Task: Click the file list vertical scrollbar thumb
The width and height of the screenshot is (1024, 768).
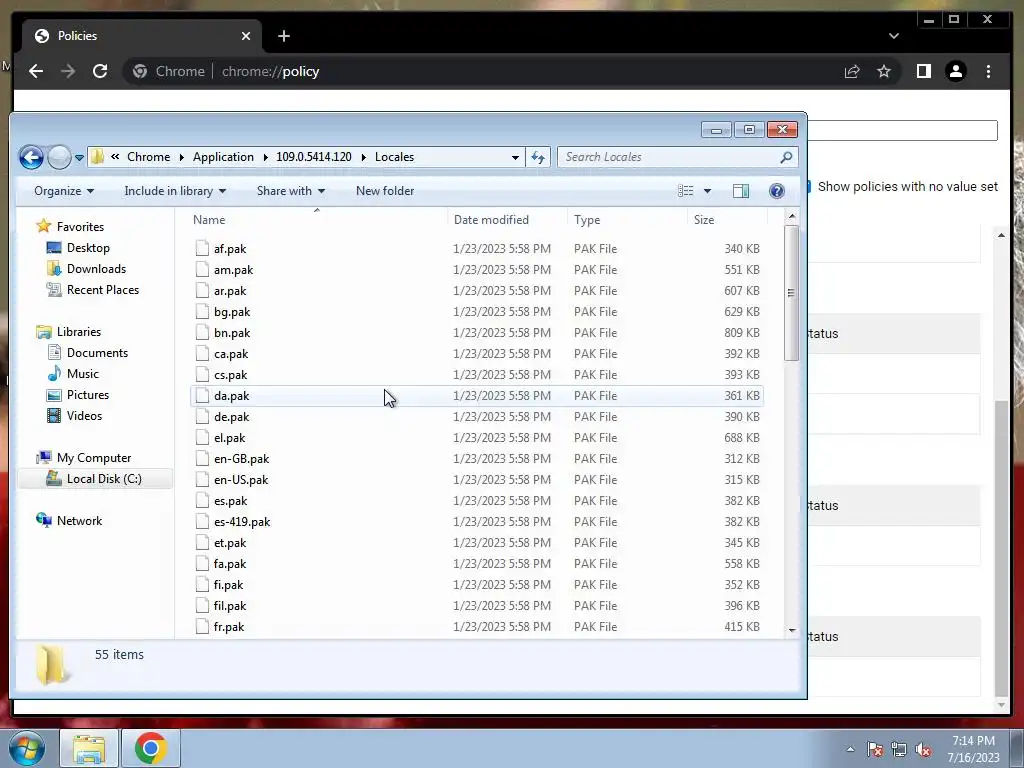Action: click(x=792, y=293)
